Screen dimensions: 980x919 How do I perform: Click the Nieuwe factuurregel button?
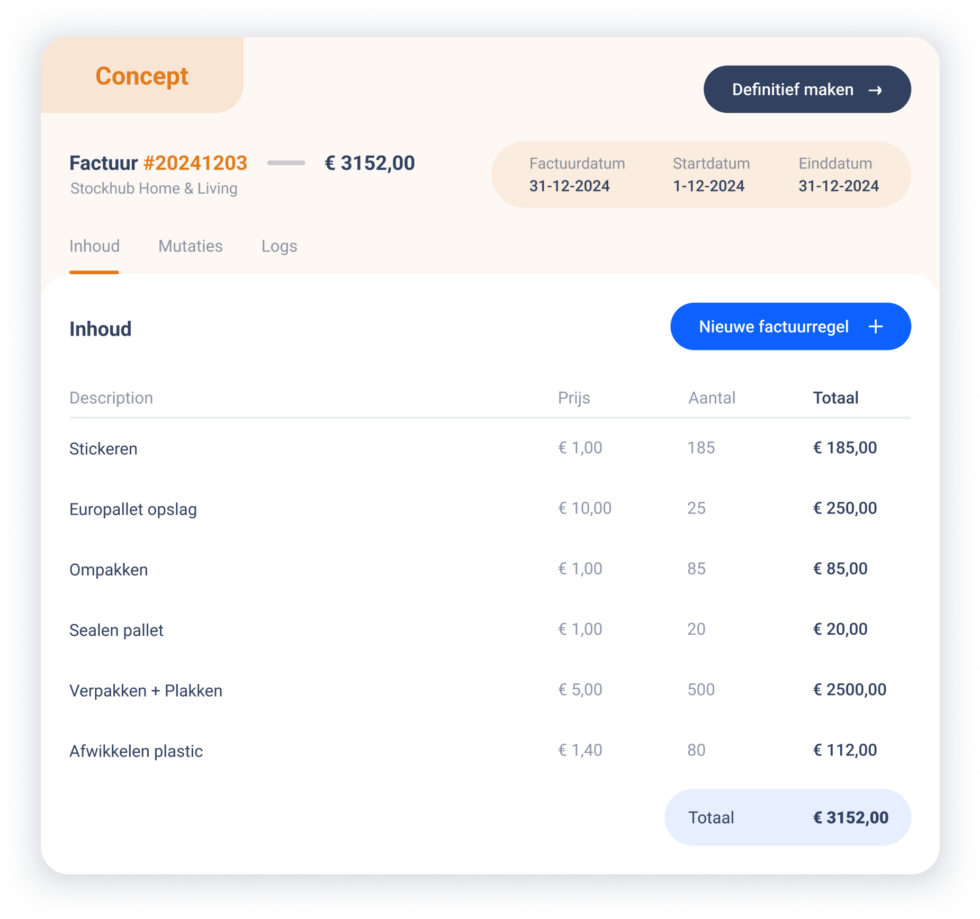[779, 326]
